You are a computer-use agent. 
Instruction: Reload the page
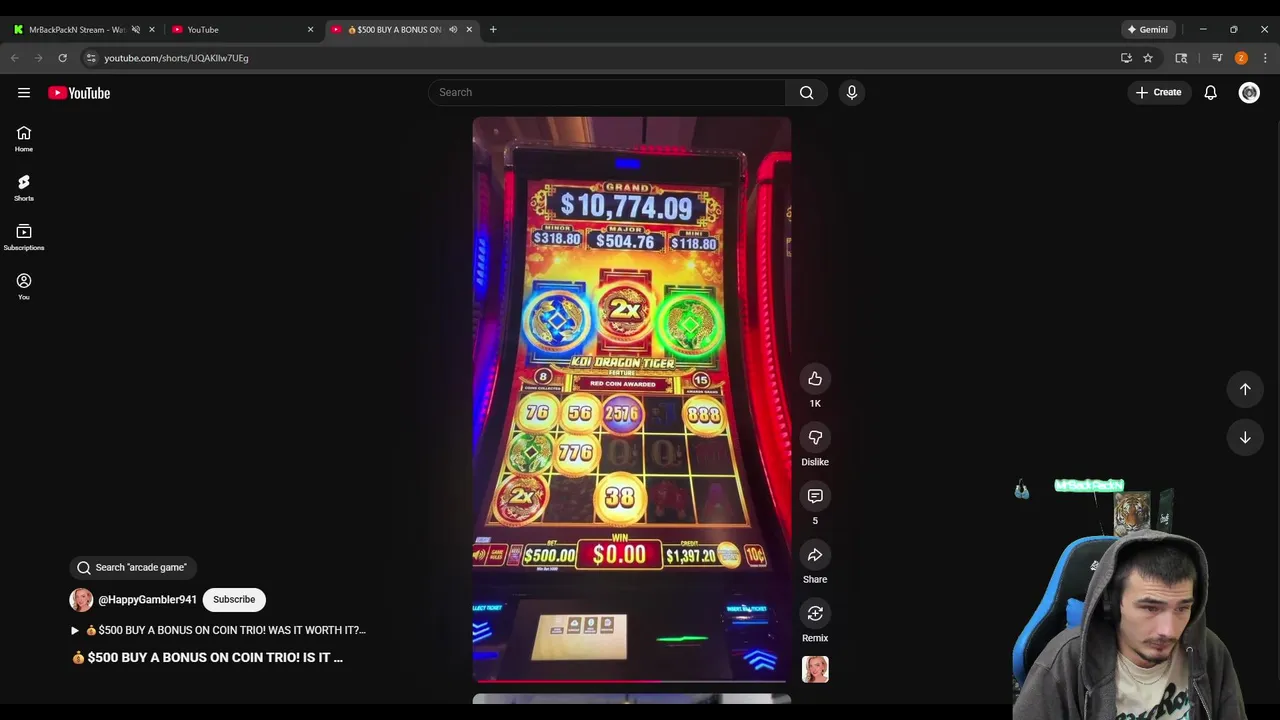pos(62,58)
